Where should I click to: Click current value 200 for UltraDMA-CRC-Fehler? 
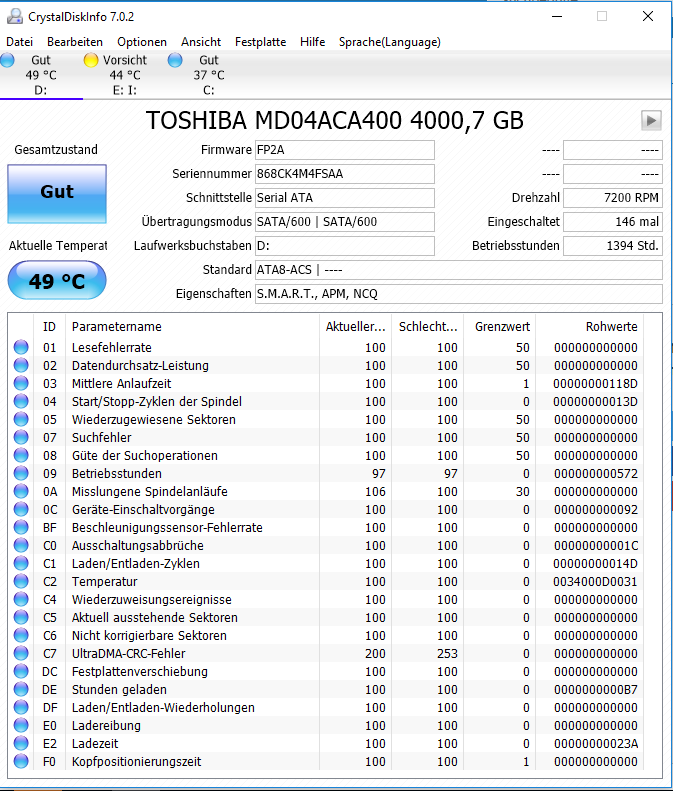point(375,654)
